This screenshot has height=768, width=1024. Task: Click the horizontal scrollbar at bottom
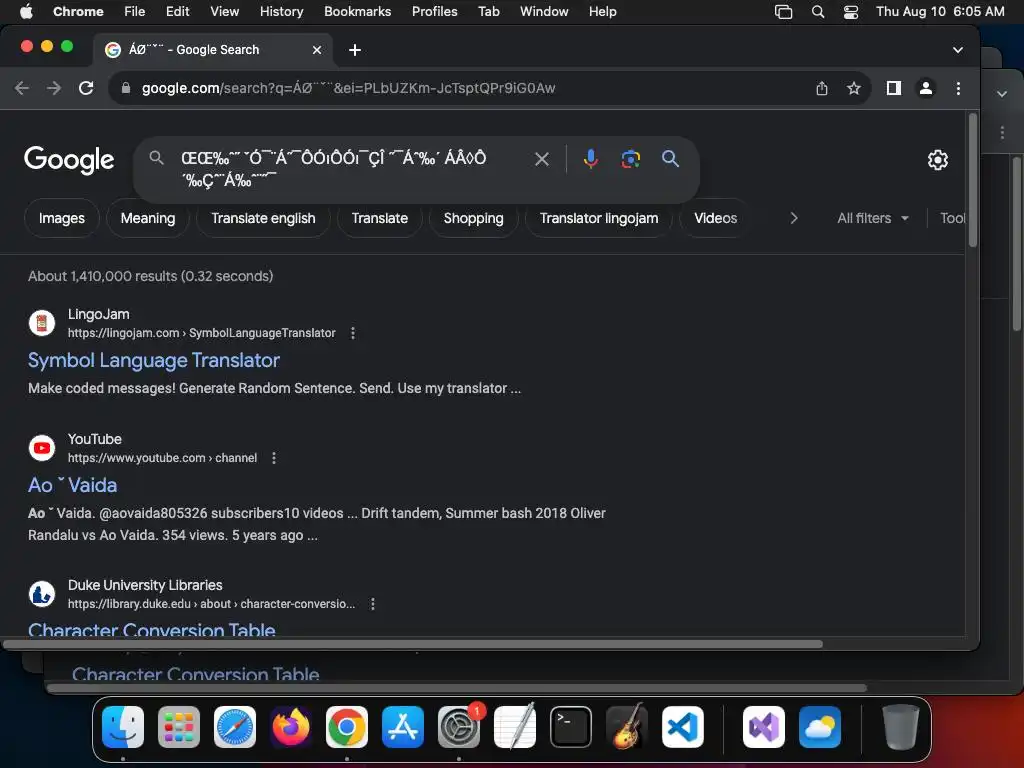pos(413,644)
